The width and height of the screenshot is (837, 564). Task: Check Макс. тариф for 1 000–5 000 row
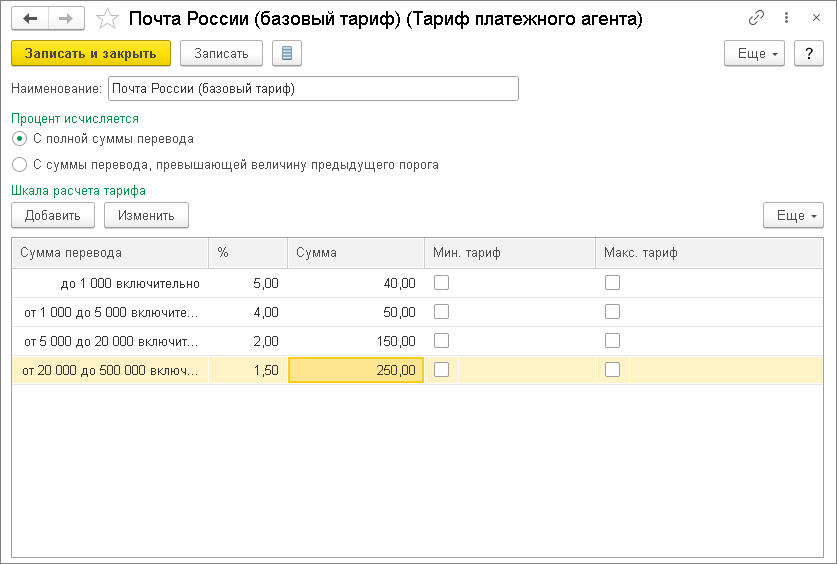coord(612,312)
